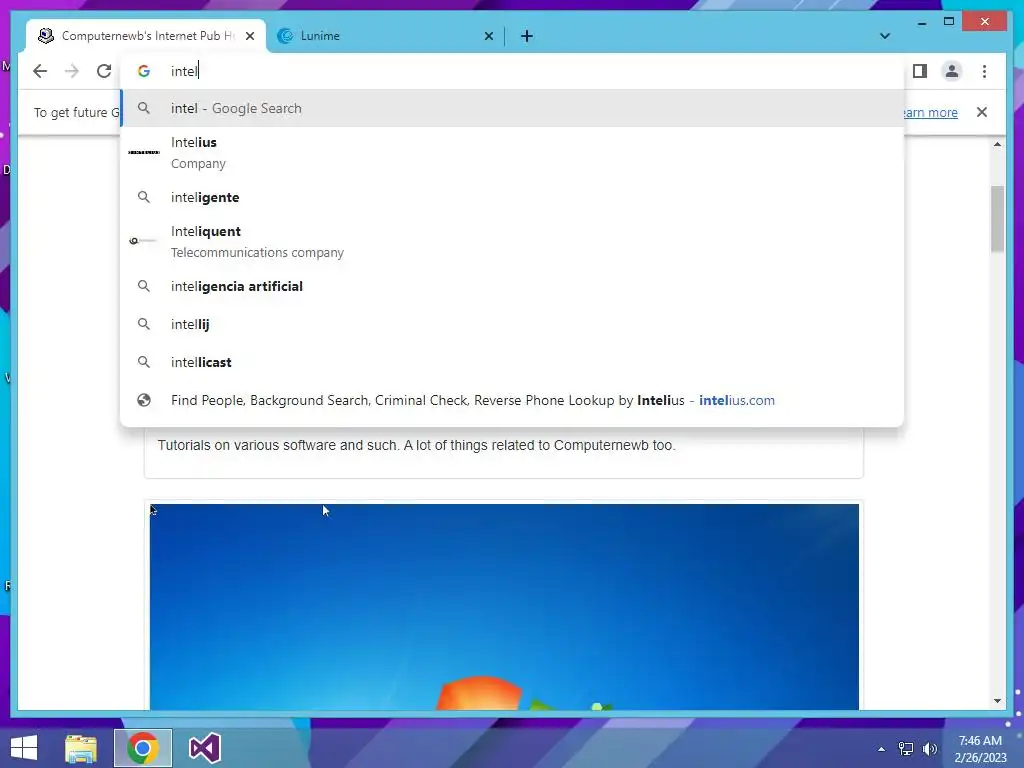Show hidden system tray icons
This screenshot has width=1024, height=768.
pyautogui.click(x=882, y=749)
